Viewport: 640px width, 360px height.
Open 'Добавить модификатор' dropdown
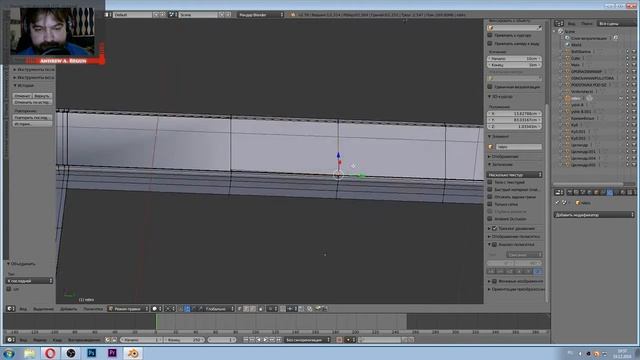coord(594,215)
